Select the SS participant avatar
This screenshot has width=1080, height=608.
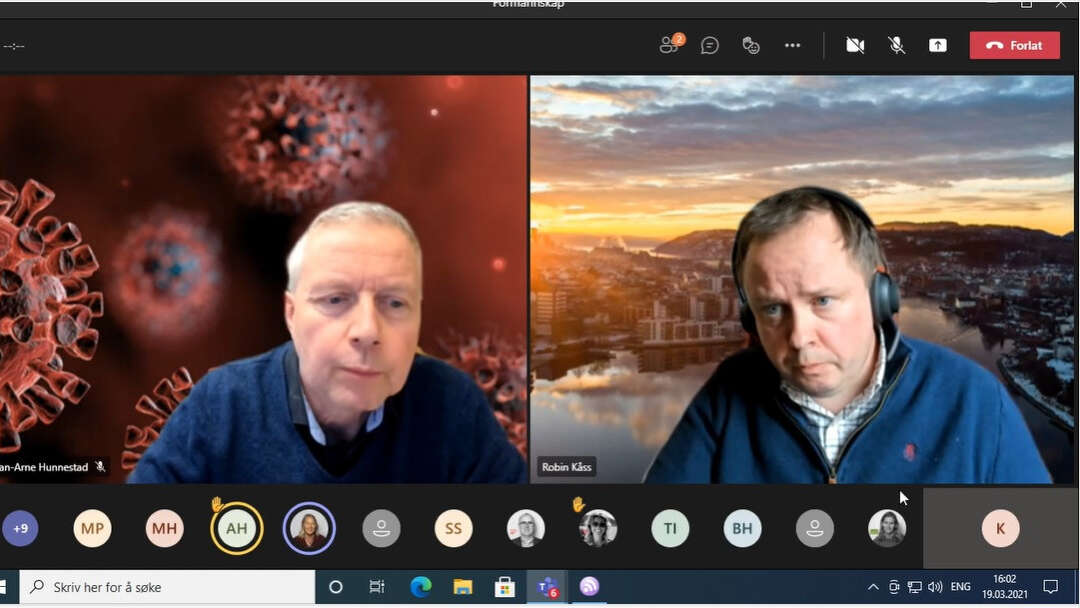click(x=453, y=528)
